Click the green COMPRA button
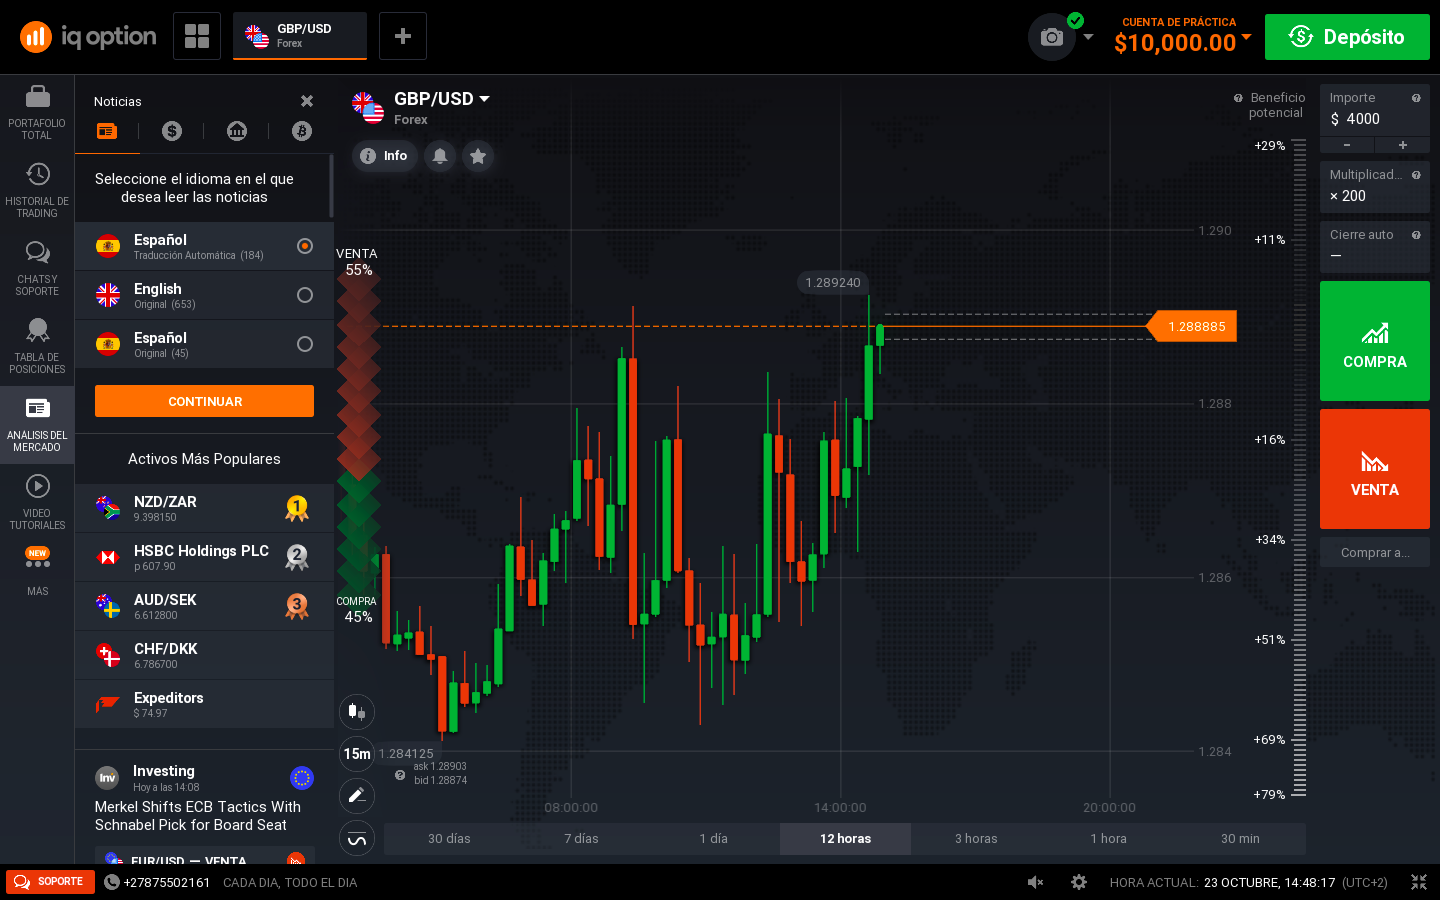 pyautogui.click(x=1375, y=341)
